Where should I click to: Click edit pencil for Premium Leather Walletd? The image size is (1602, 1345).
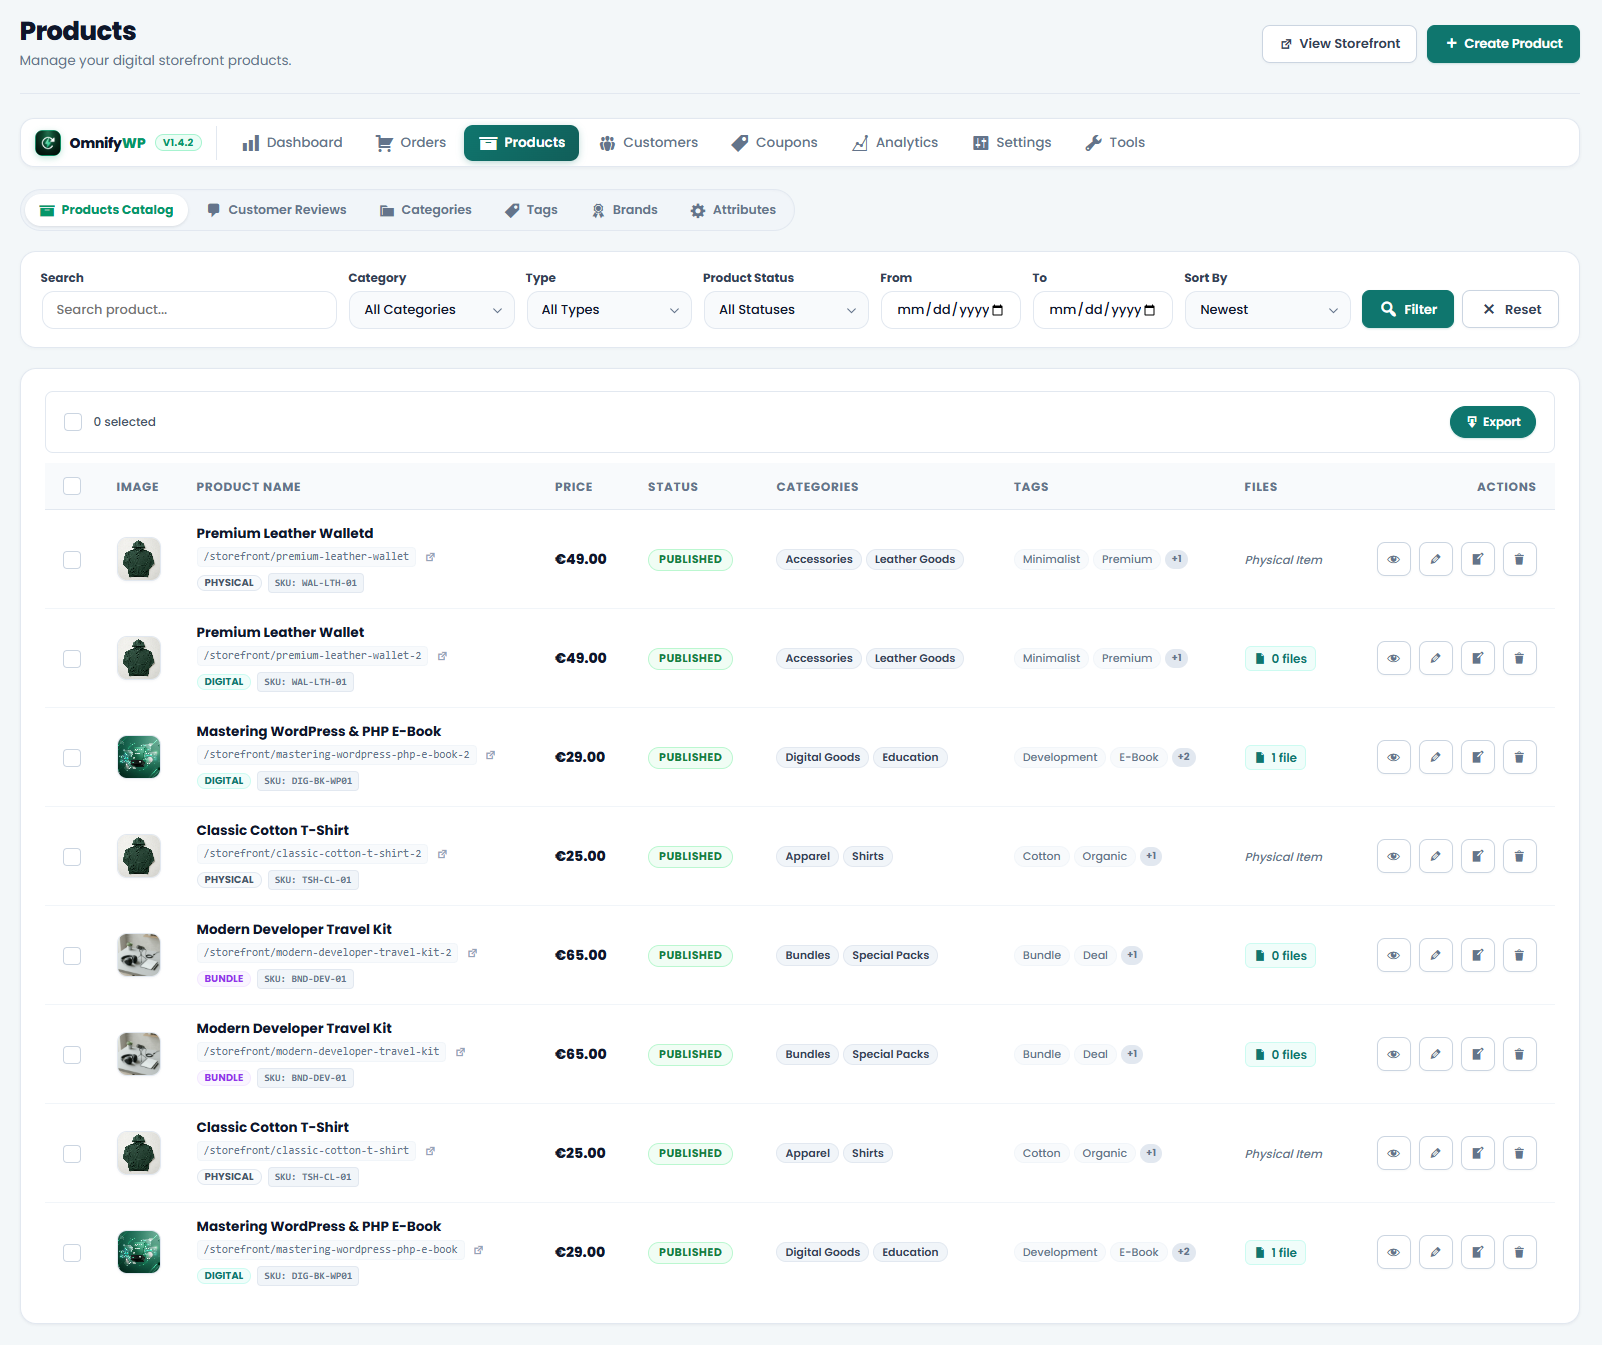[1435, 559]
